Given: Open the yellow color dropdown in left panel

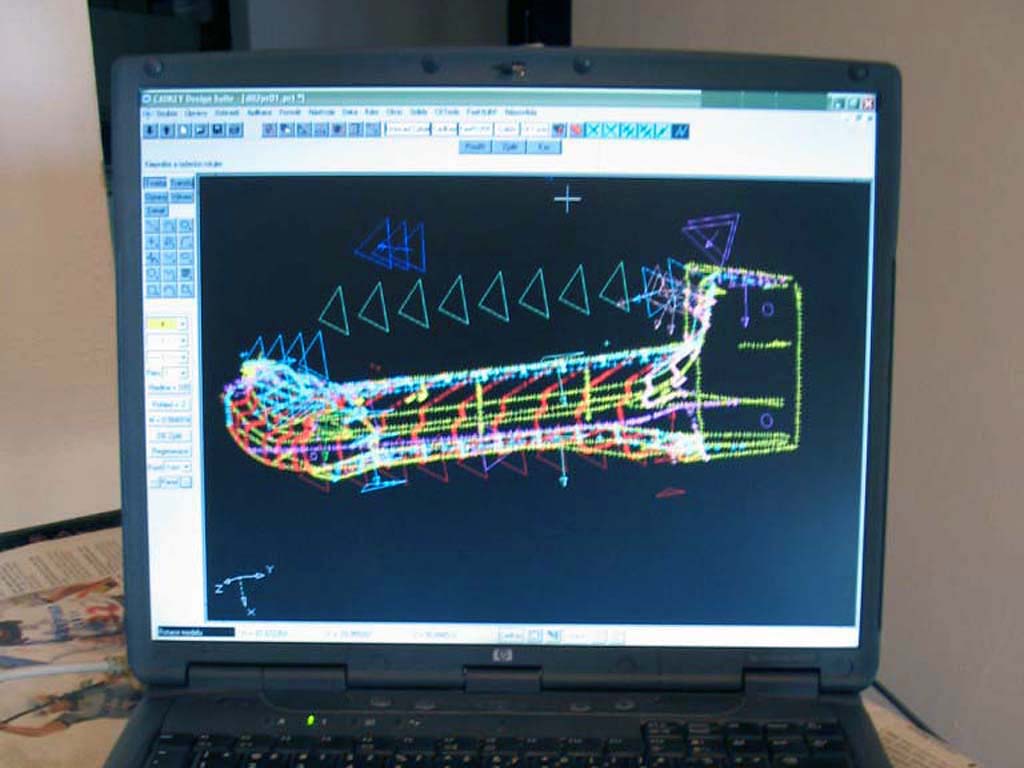Looking at the screenshot, I should point(182,324).
